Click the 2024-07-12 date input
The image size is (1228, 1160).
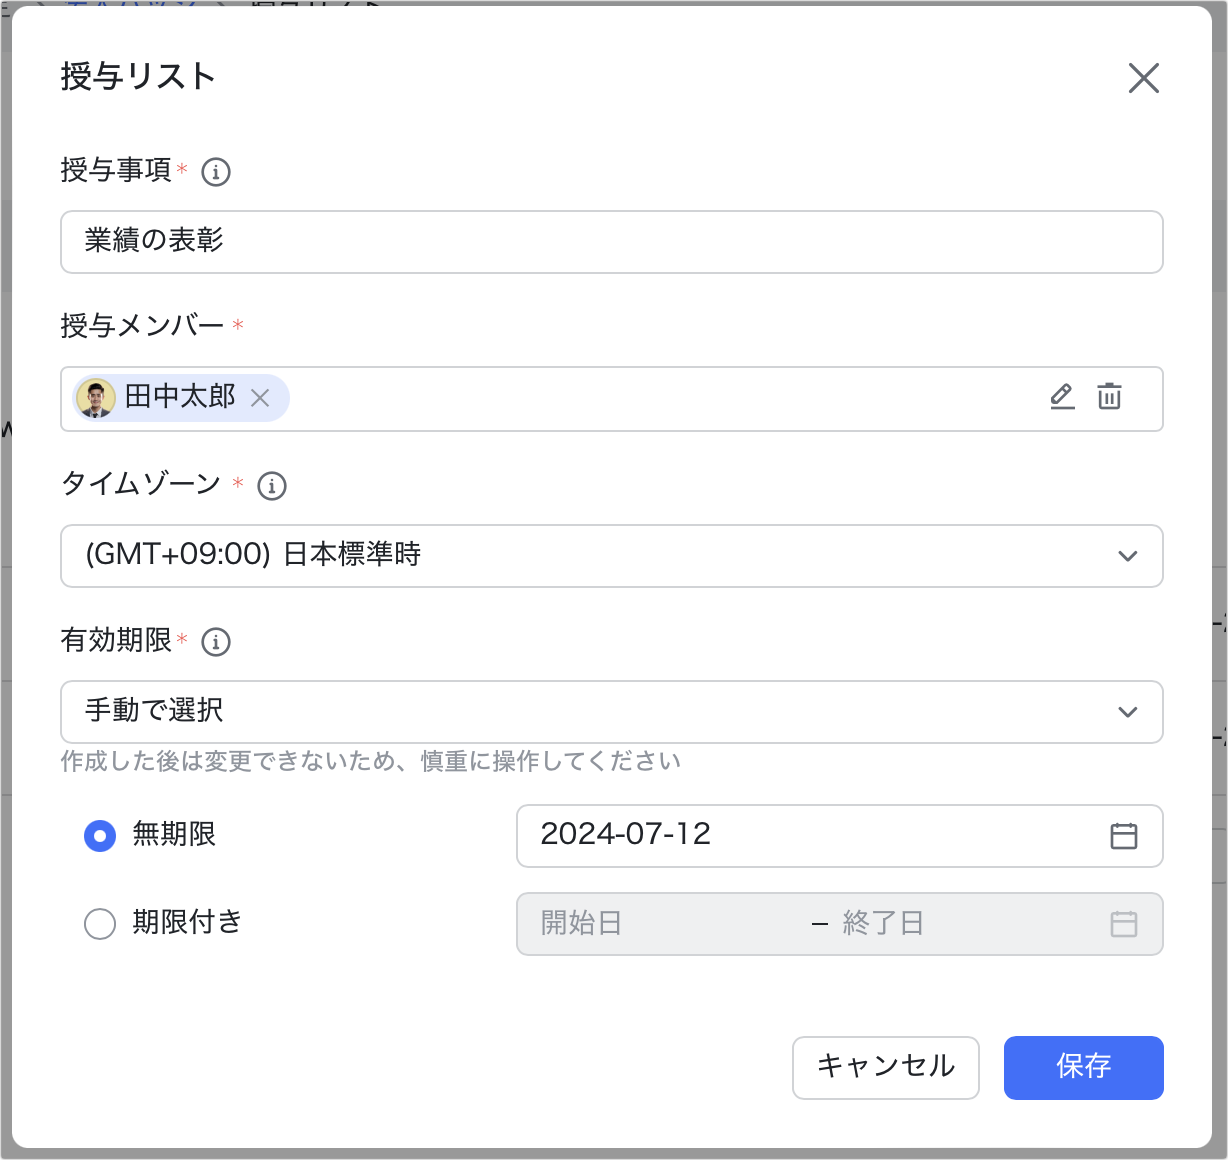[x=800, y=836]
